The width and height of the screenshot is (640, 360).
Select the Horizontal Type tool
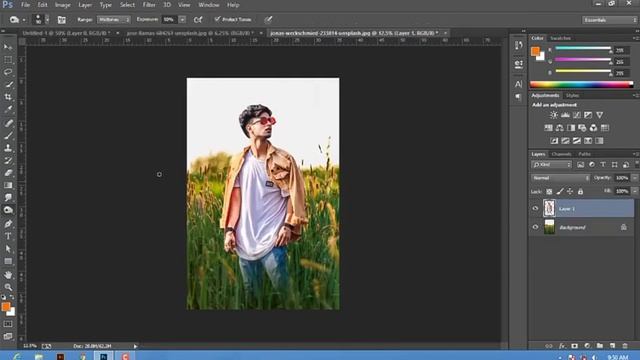8,236
